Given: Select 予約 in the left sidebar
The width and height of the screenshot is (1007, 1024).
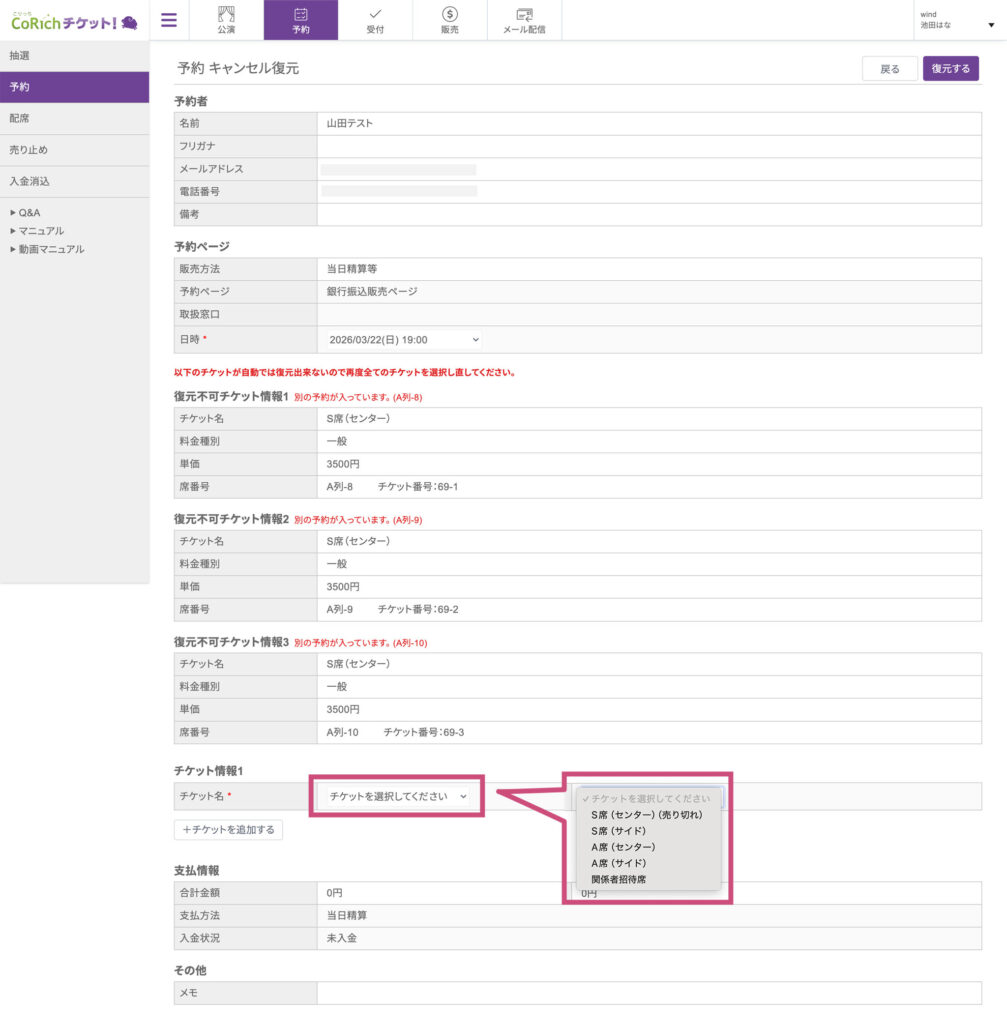Looking at the screenshot, I should 74,87.
